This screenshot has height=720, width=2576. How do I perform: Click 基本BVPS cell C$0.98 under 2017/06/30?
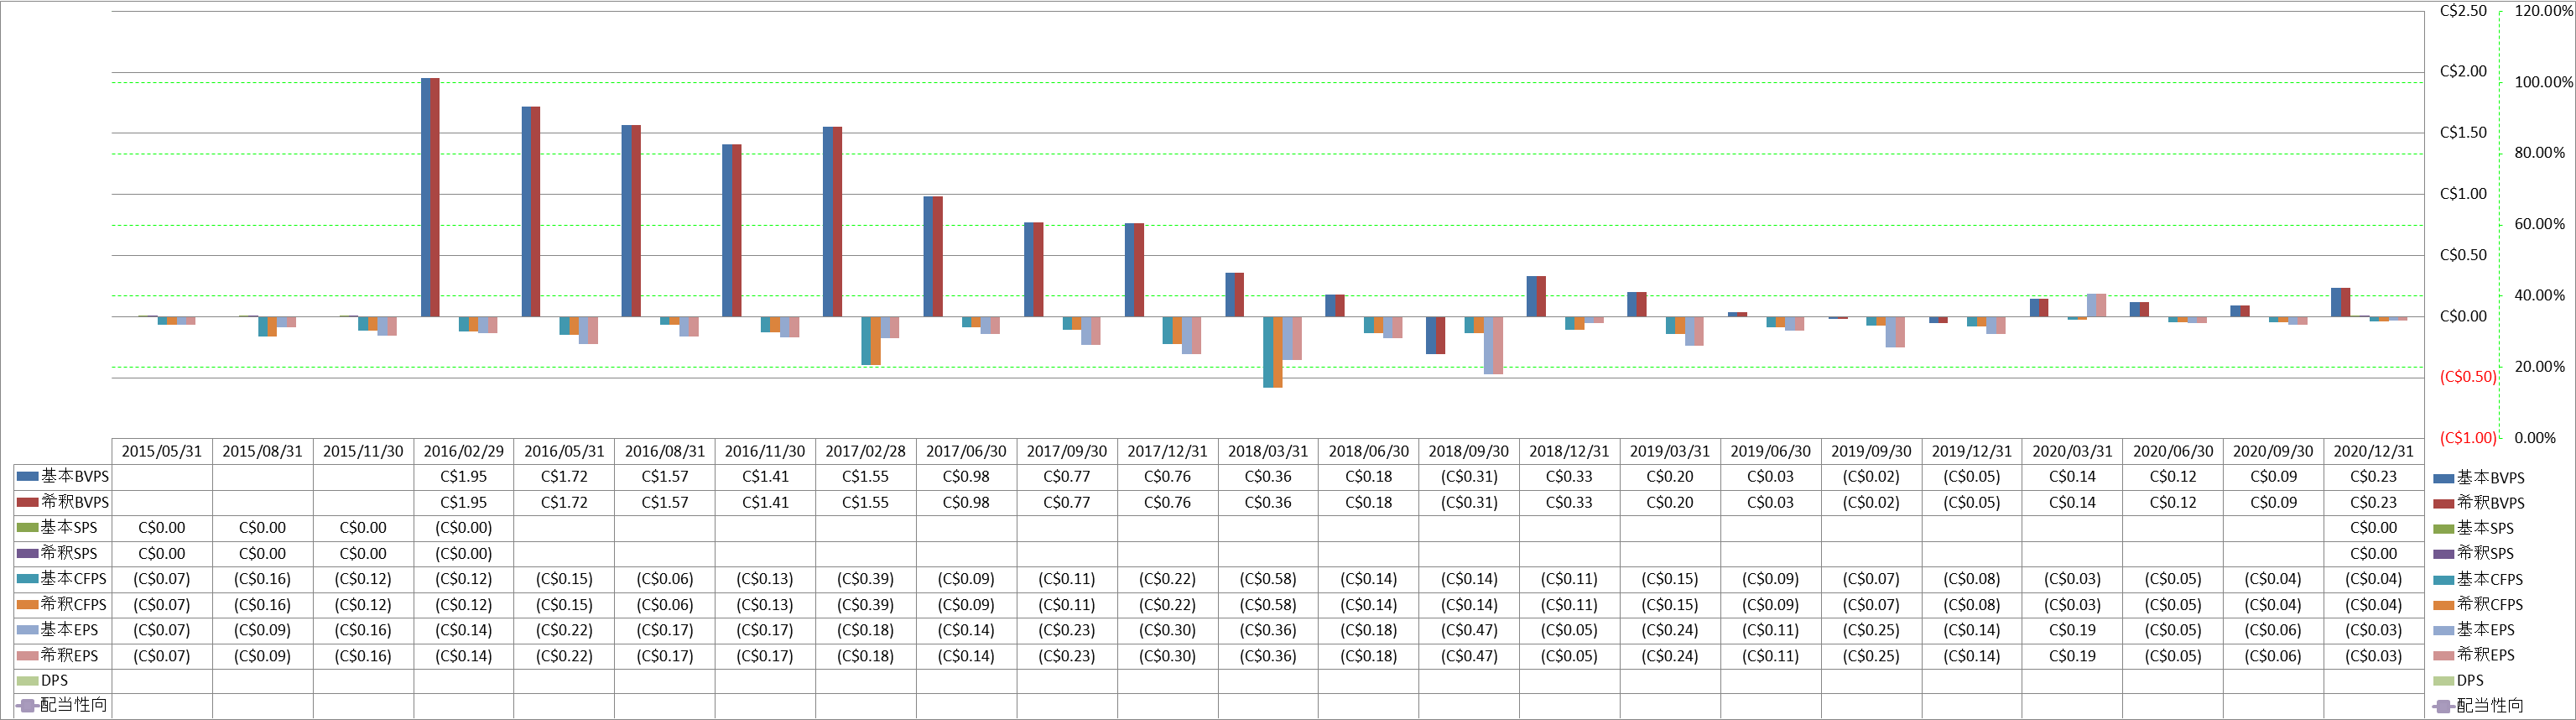click(x=966, y=477)
